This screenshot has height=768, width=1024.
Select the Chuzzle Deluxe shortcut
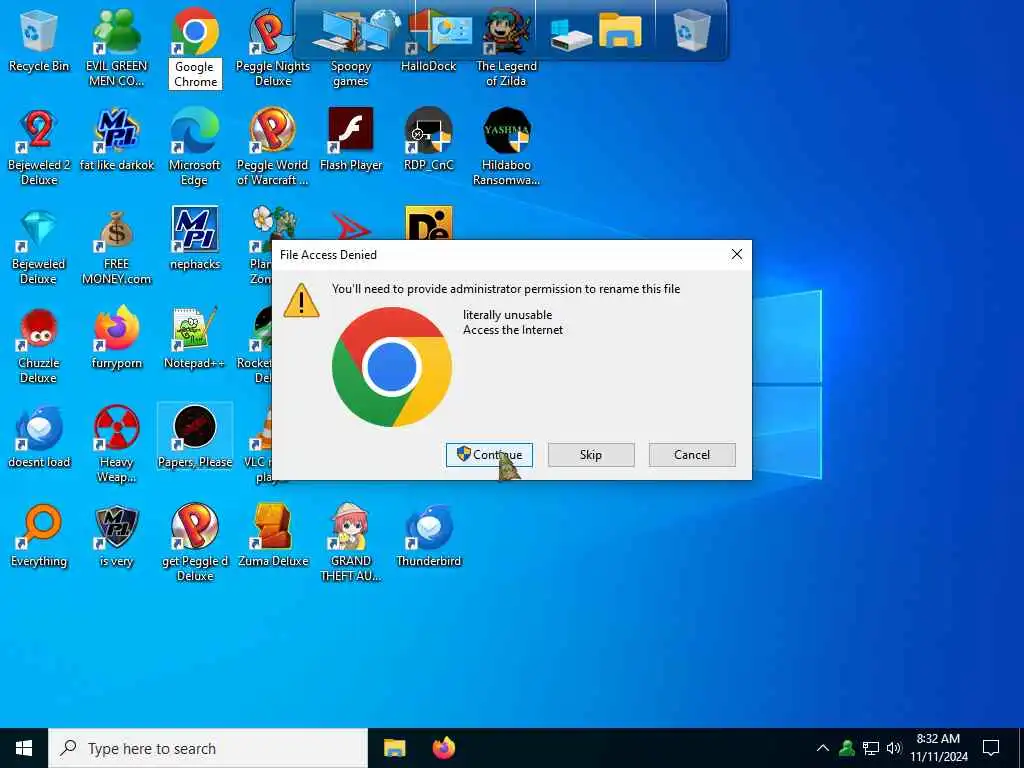(39, 345)
